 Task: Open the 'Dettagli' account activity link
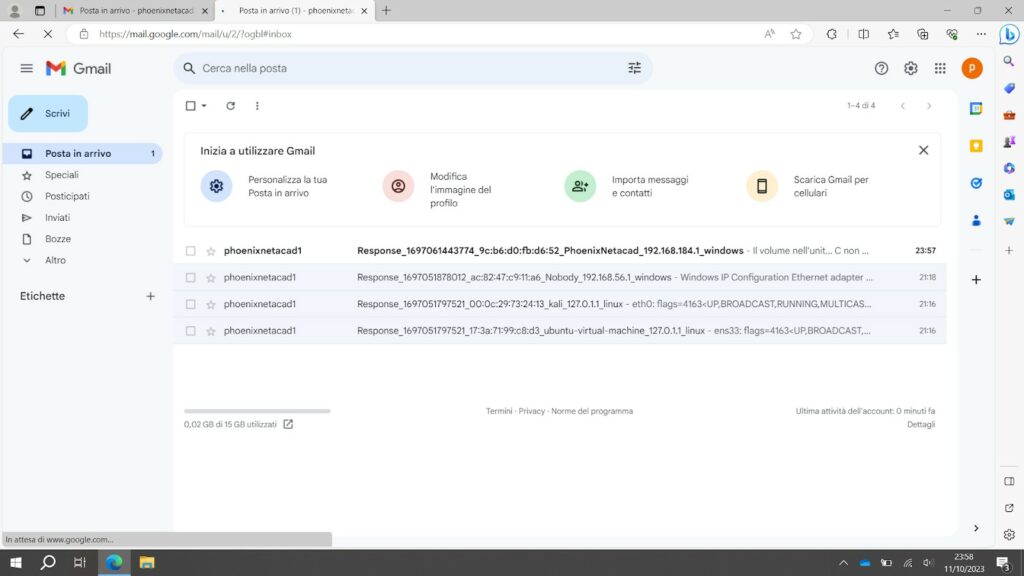920,424
